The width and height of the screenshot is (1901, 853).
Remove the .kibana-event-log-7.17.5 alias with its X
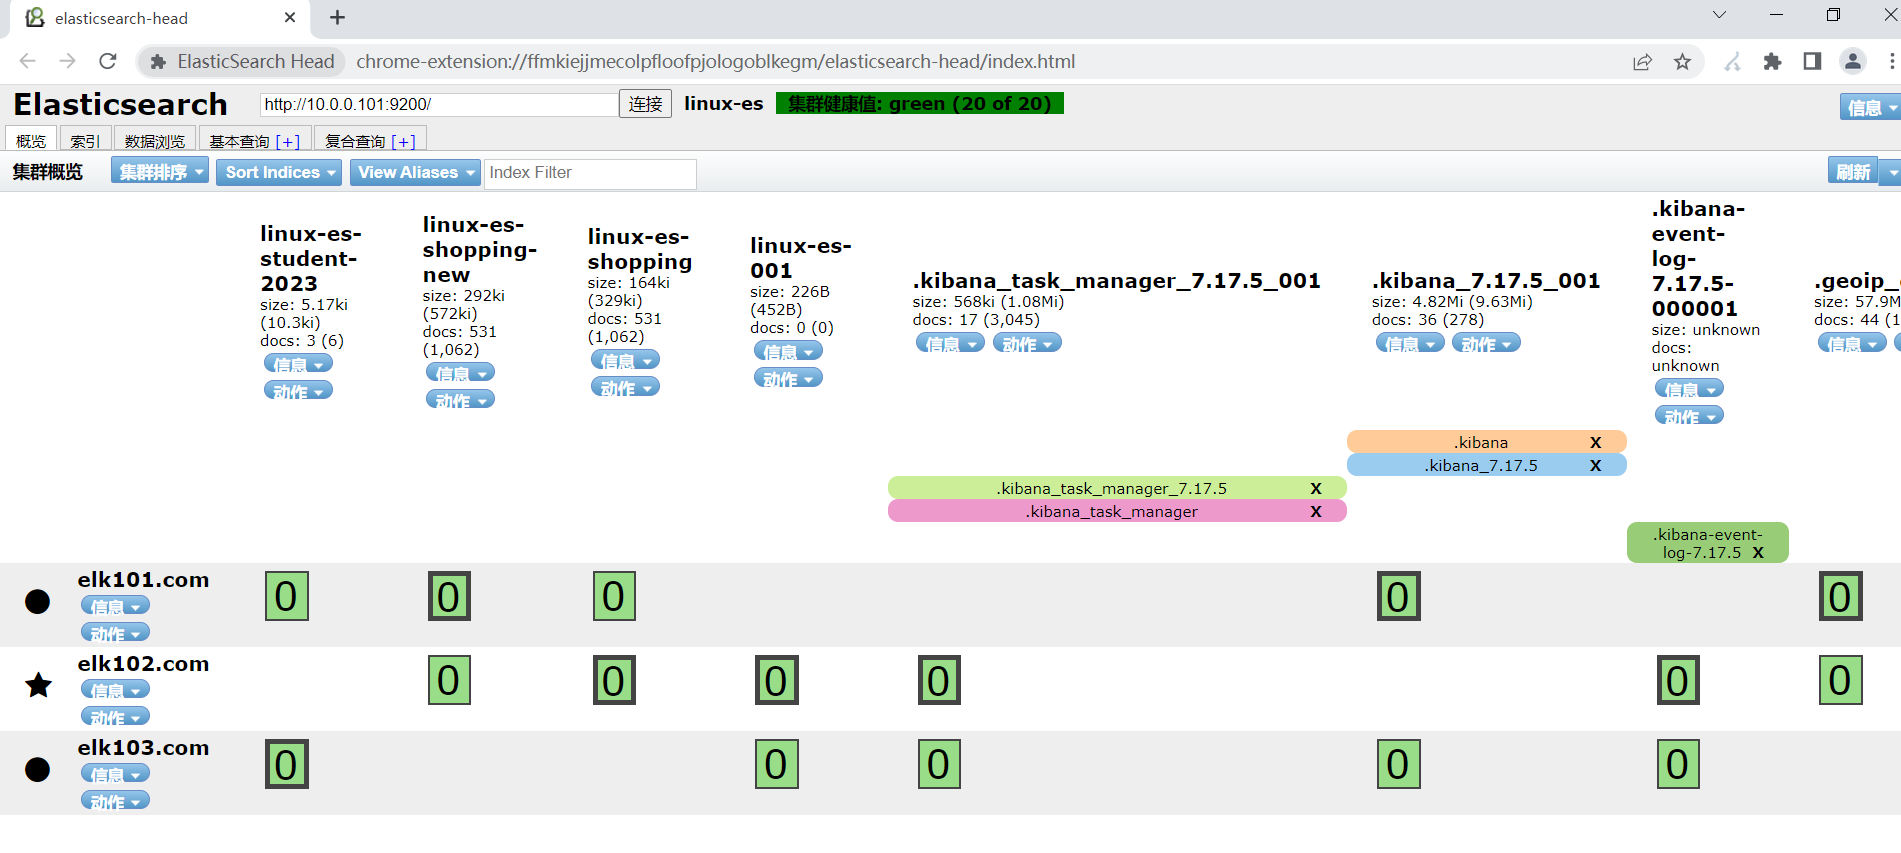[1758, 552]
